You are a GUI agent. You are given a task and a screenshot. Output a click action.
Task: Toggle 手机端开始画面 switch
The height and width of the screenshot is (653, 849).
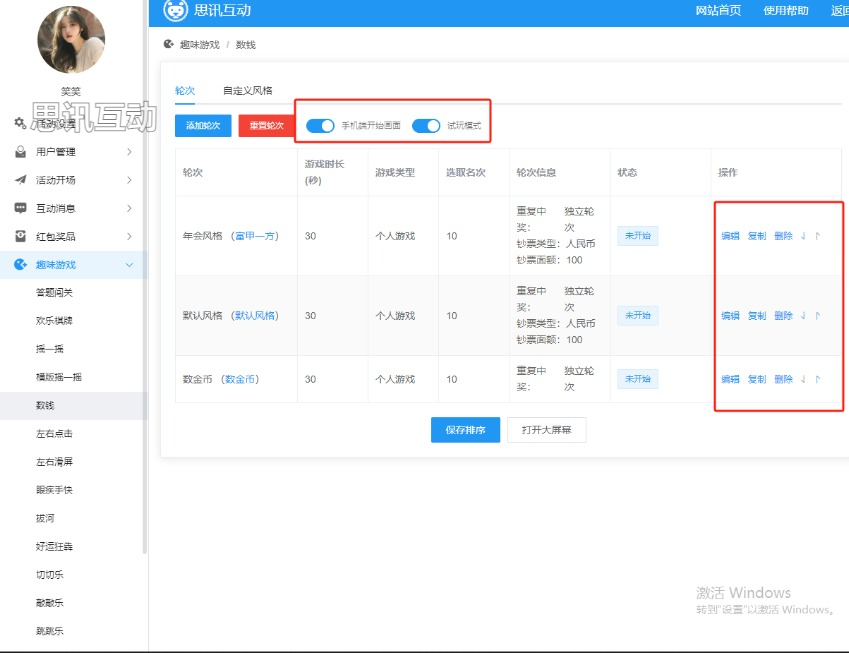(x=320, y=126)
